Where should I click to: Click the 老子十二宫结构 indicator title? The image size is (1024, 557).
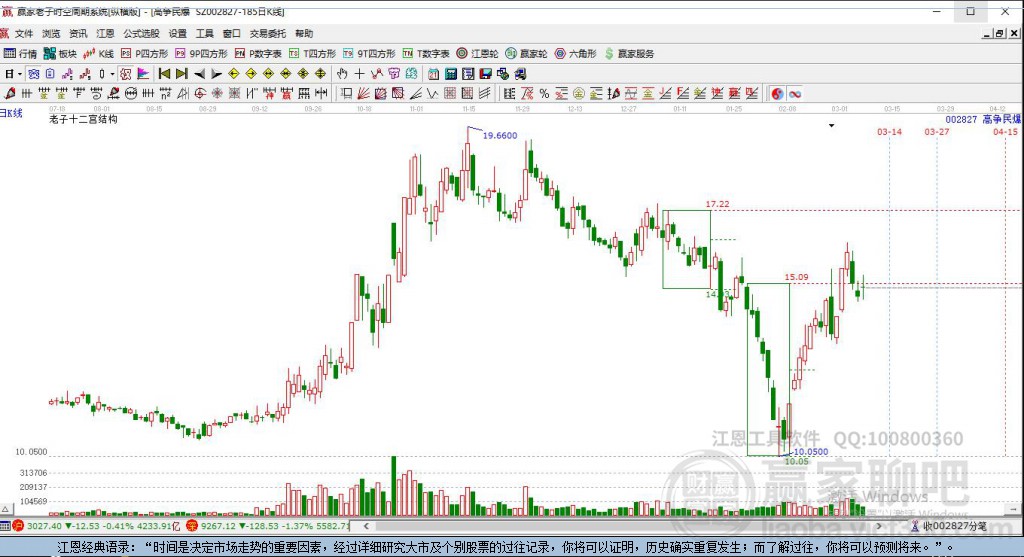click(83, 119)
